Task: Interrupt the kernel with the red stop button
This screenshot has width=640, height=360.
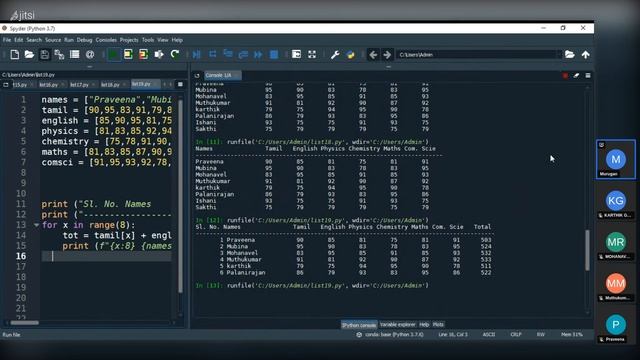Action: pos(565,76)
